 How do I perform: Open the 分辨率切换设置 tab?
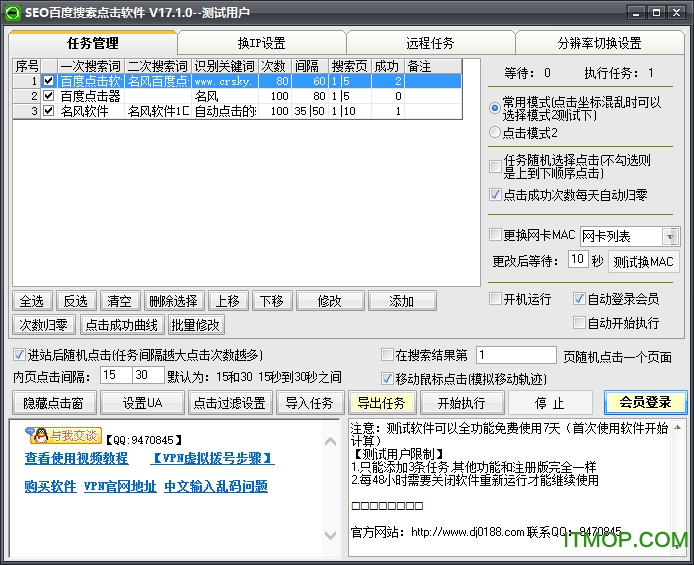coord(600,43)
